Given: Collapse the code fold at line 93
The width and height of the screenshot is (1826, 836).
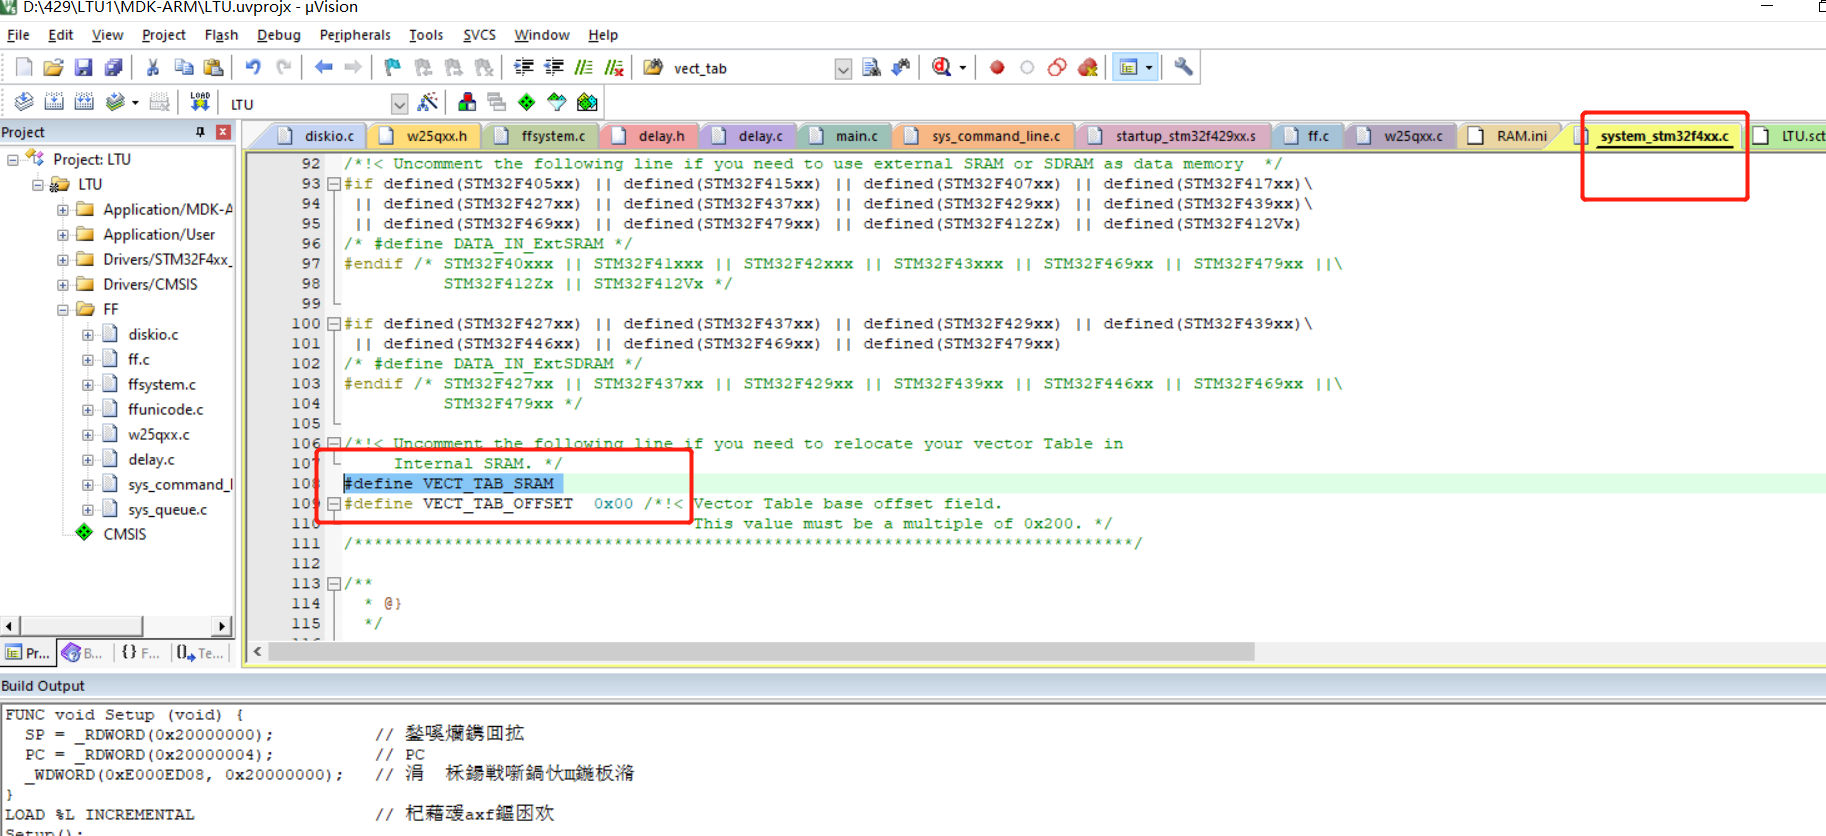Looking at the screenshot, I should (x=334, y=184).
